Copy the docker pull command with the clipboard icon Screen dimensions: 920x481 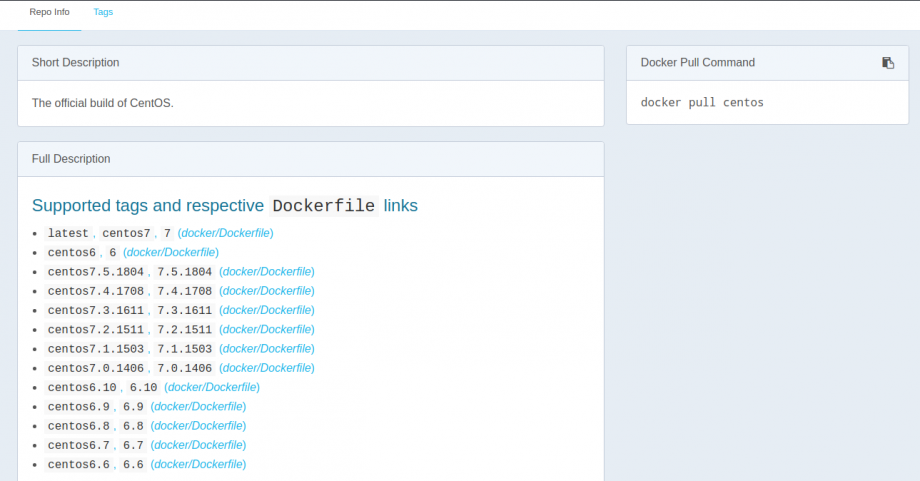tap(888, 63)
